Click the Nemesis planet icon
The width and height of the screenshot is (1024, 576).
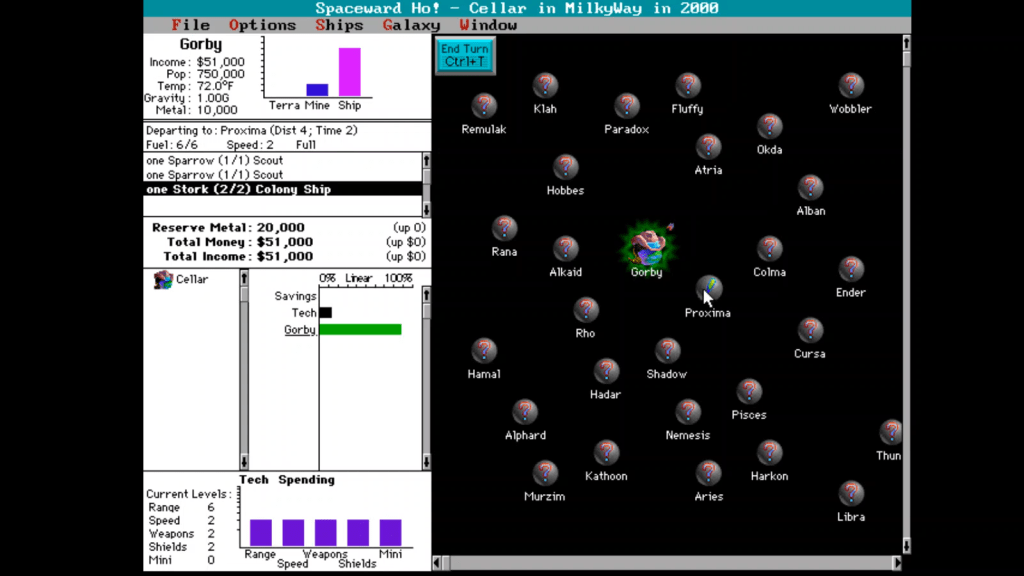click(x=688, y=412)
